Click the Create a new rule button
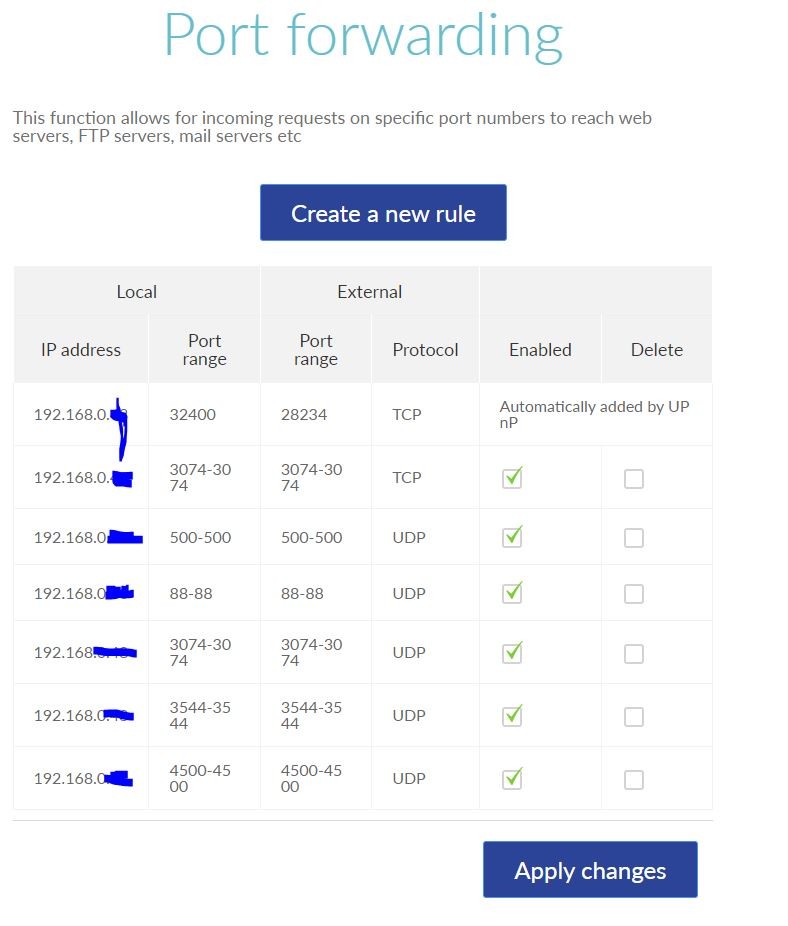This screenshot has width=788, height=926. [x=383, y=213]
